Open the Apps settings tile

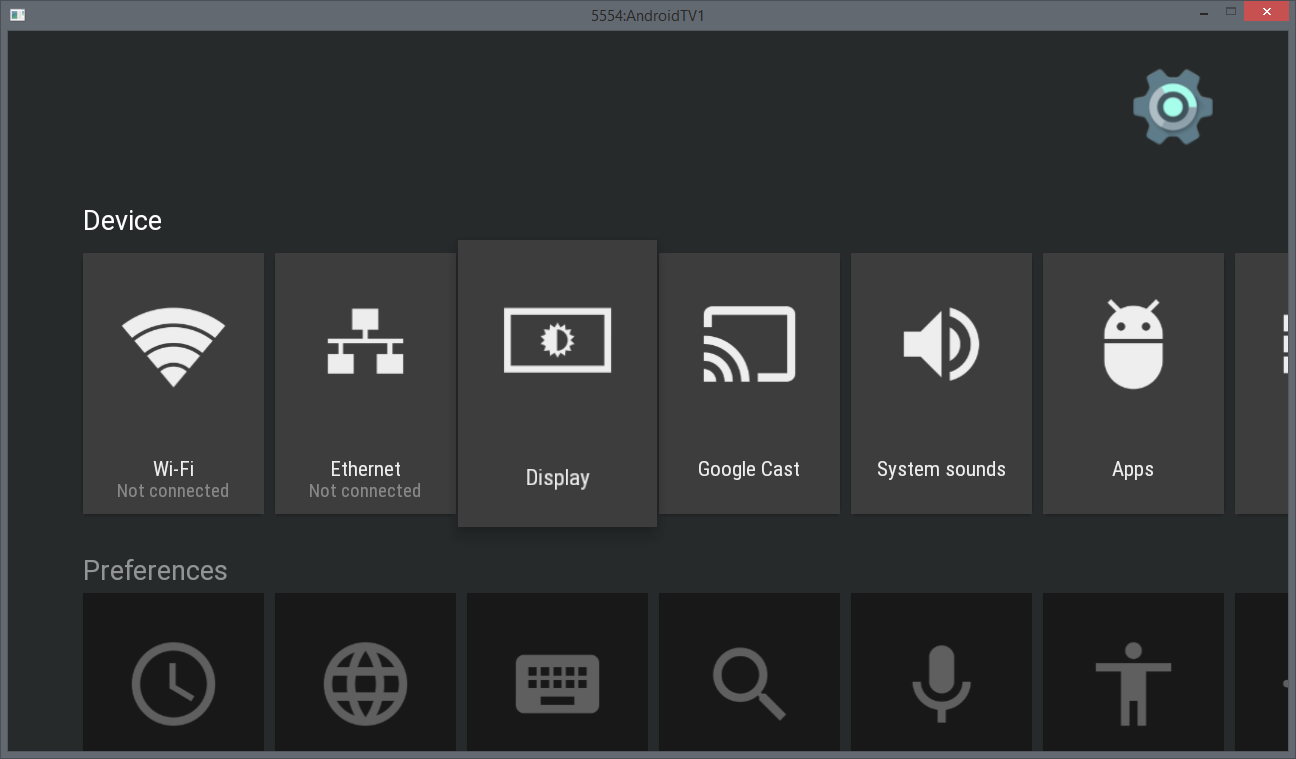pos(1132,383)
